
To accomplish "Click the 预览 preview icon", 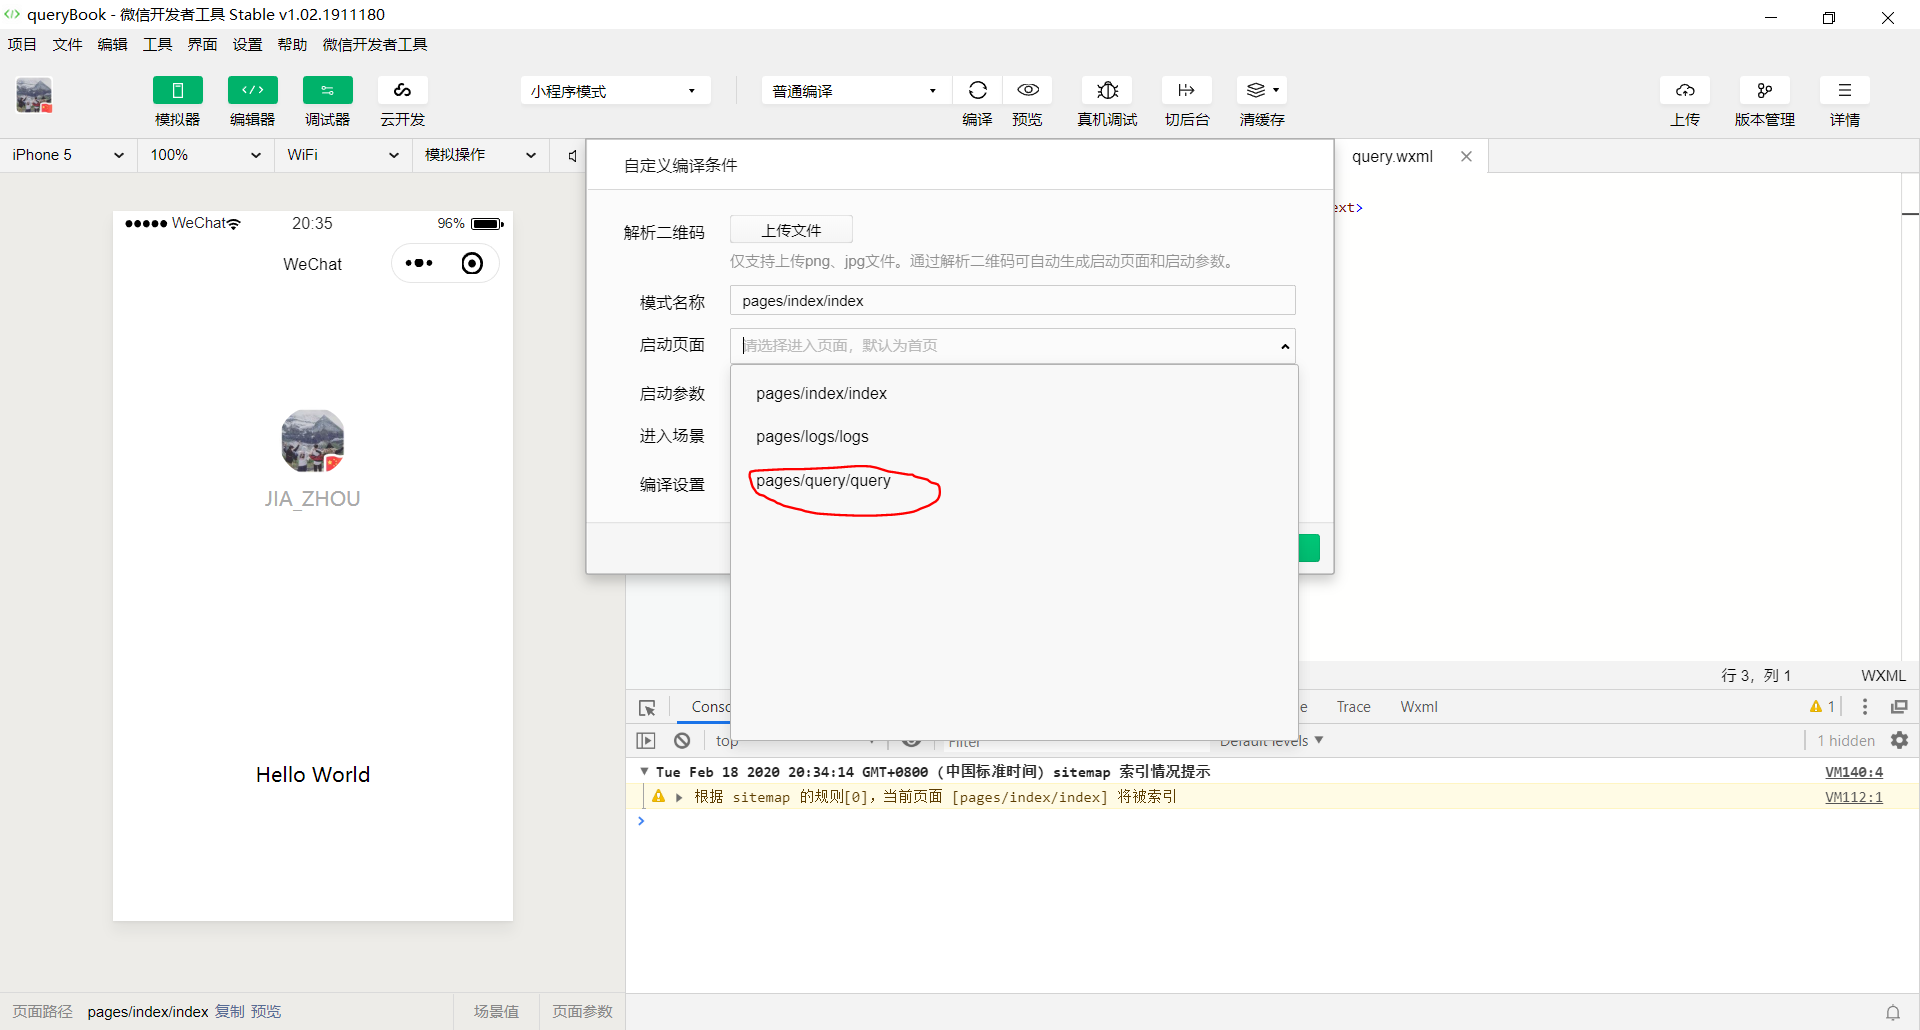I will pyautogui.click(x=1027, y=90).
